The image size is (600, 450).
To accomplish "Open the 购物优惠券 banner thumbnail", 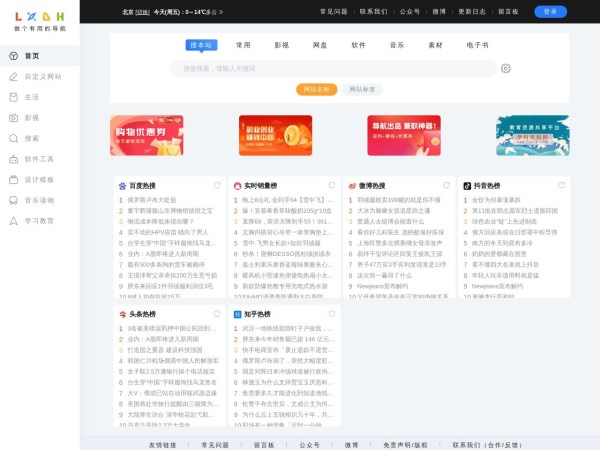I will [147, 135].
